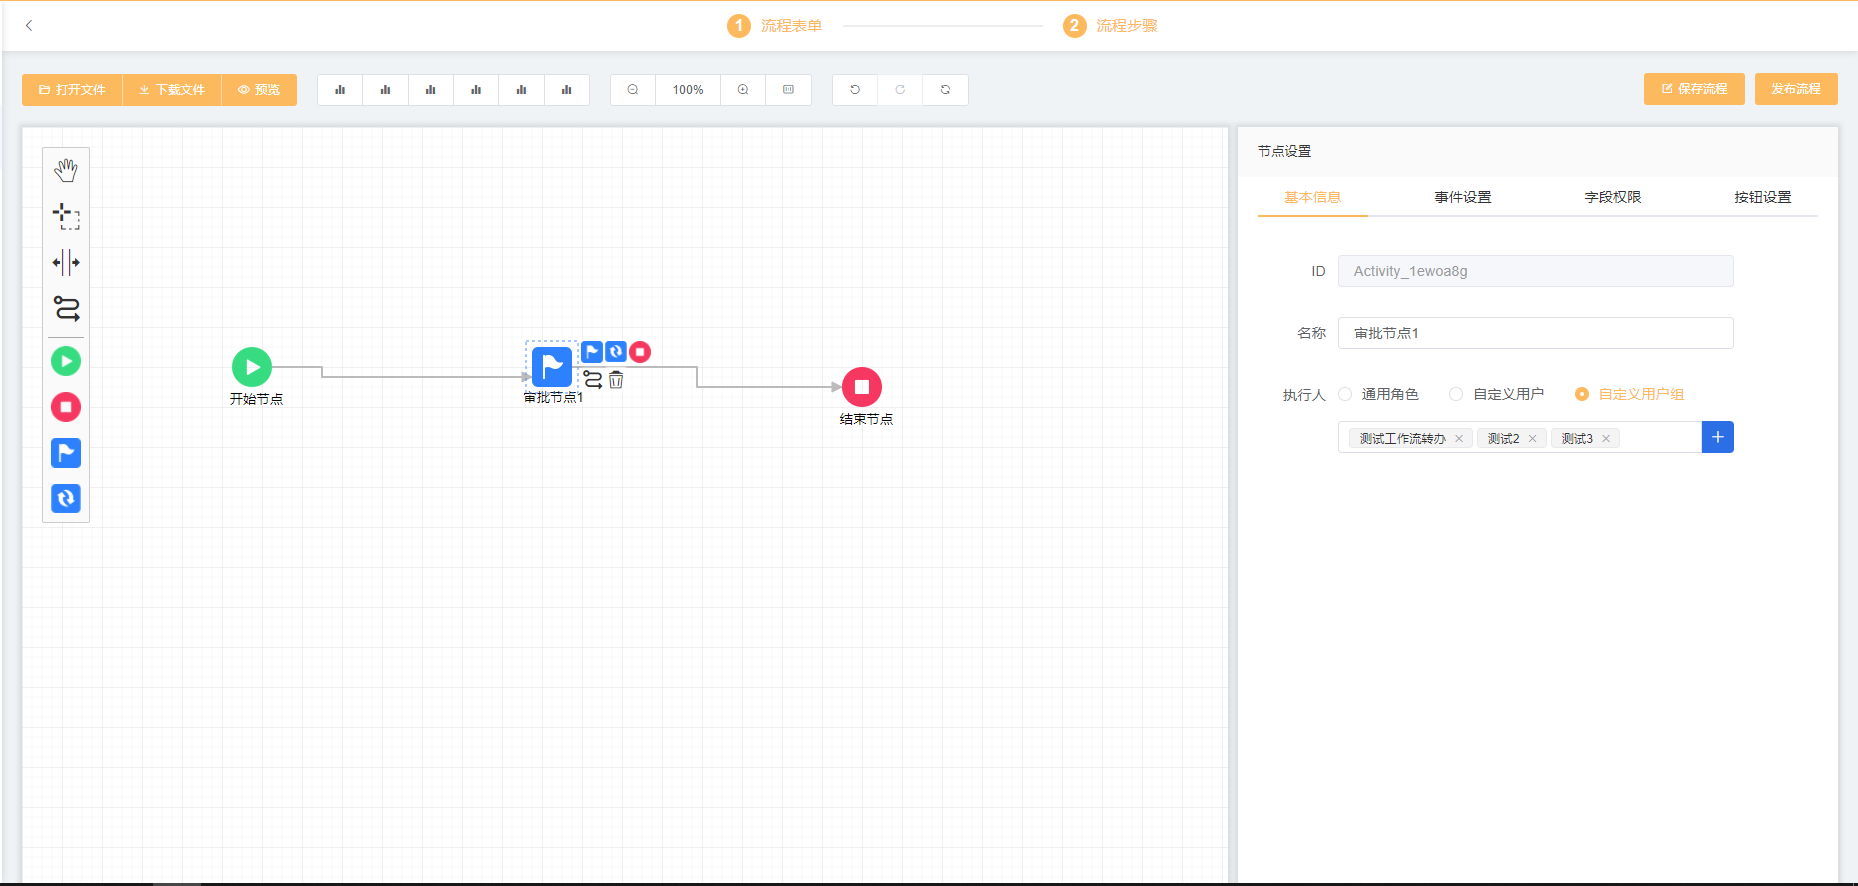The width and height of the screenshot is (1858, 886).
Task: Switch to the 按钮设置 tab
Action: pyautogui.click(x=1762, y=197)
